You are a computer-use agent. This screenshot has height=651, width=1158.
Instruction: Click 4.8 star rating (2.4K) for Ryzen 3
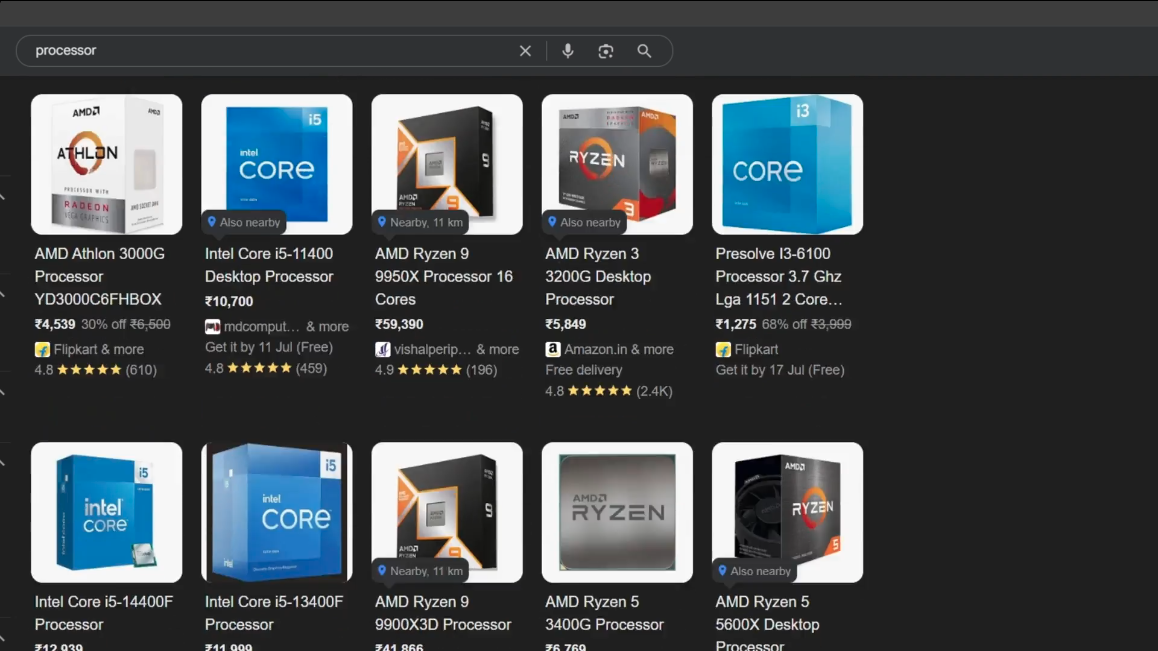point(609,391)
